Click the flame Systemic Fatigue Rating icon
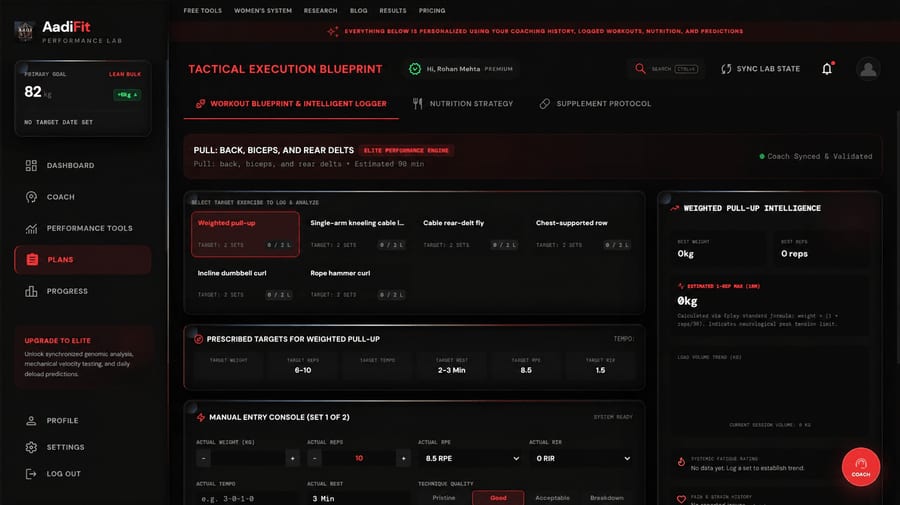Screen dimensions: 900x505 point(681,462)
